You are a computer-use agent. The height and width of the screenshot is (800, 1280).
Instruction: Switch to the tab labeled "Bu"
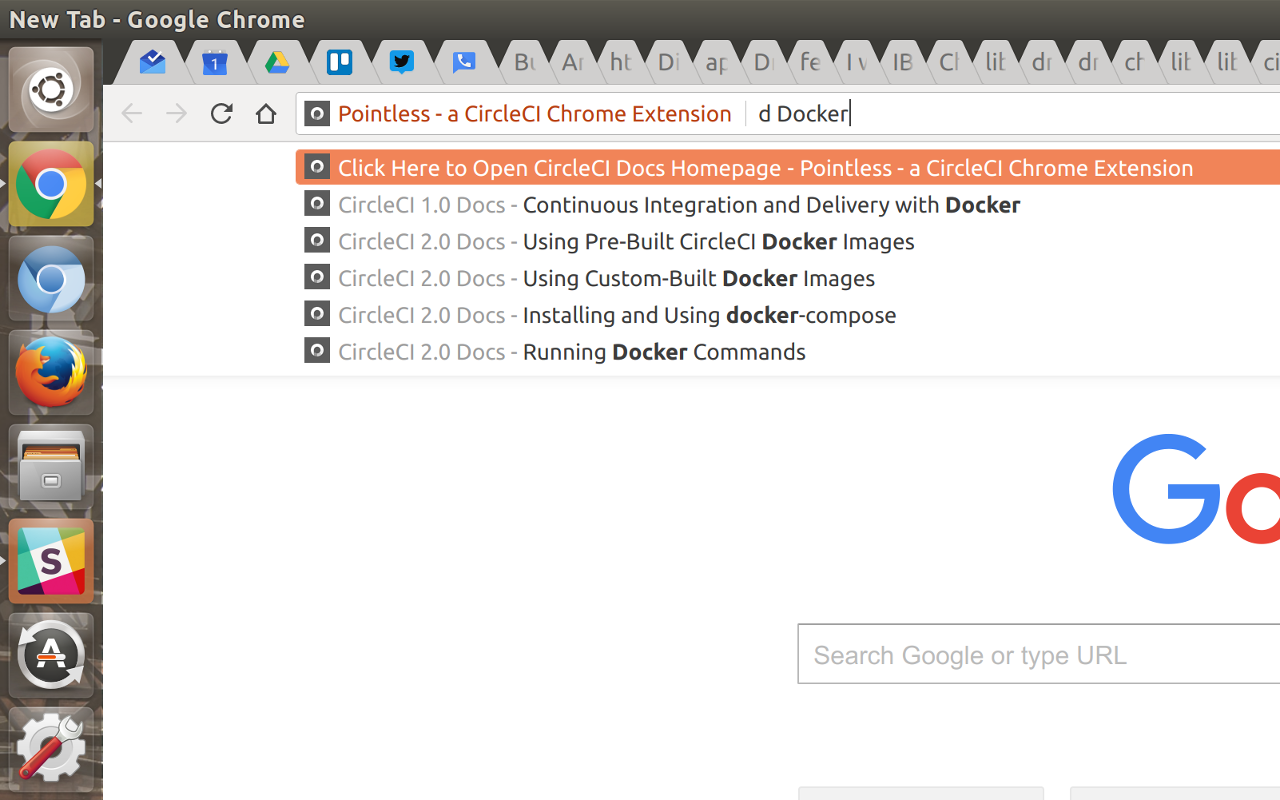[x=524, y=63]
